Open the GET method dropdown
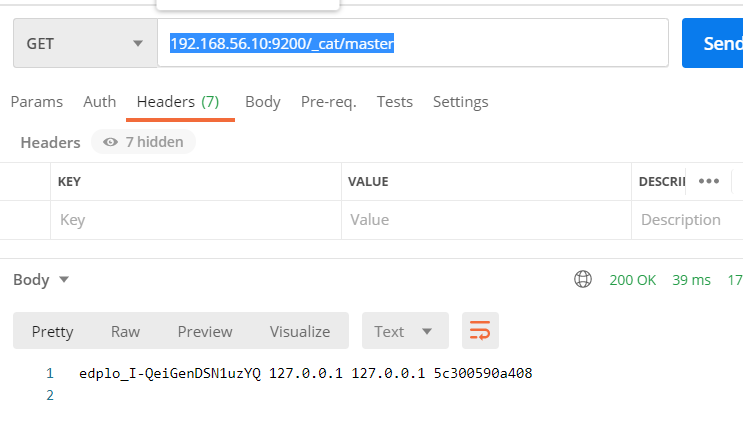This screenshot has height=438, width=743. (x=85, y=44)
